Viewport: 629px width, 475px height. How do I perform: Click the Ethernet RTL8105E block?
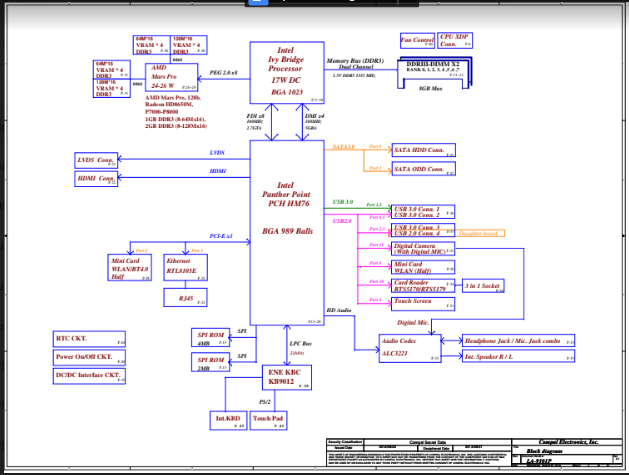click(185, 268)
